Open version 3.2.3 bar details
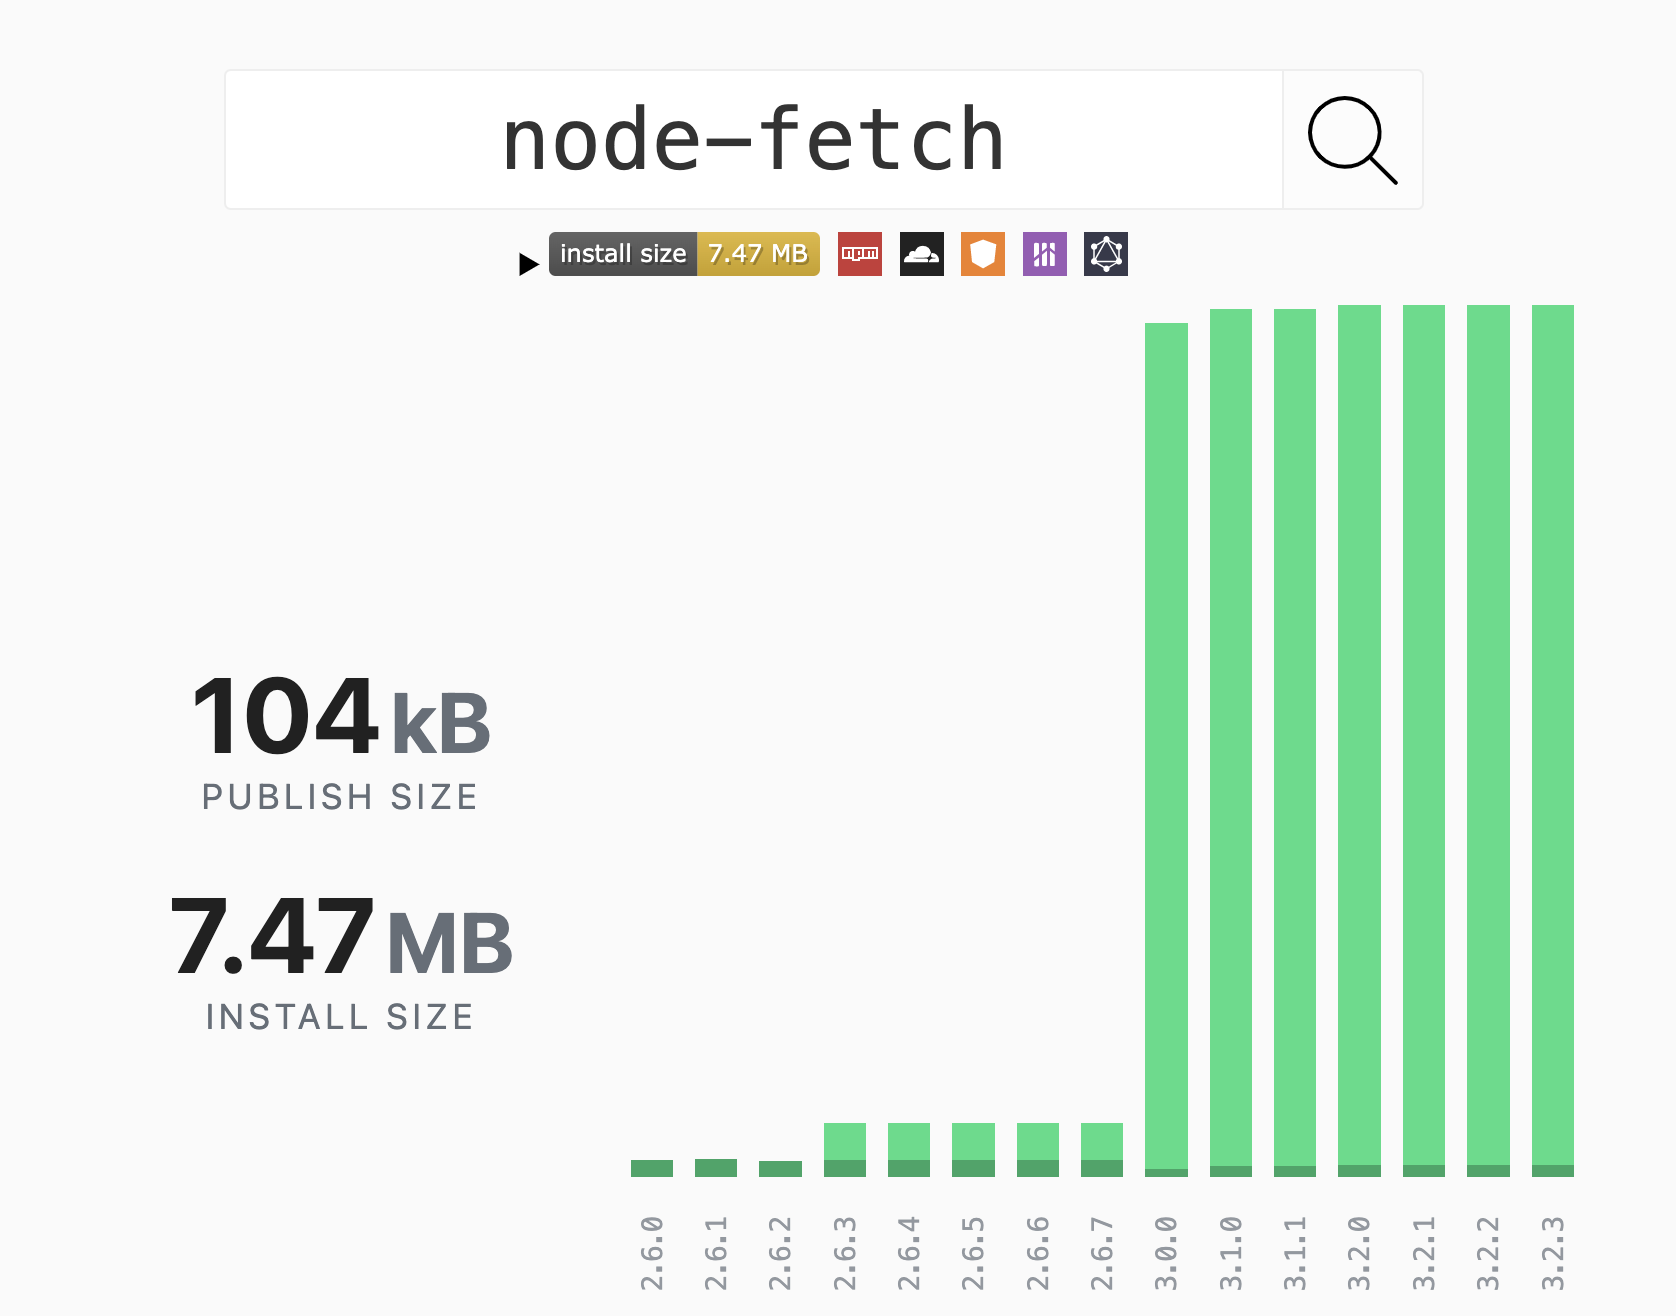 [1552, 740]
